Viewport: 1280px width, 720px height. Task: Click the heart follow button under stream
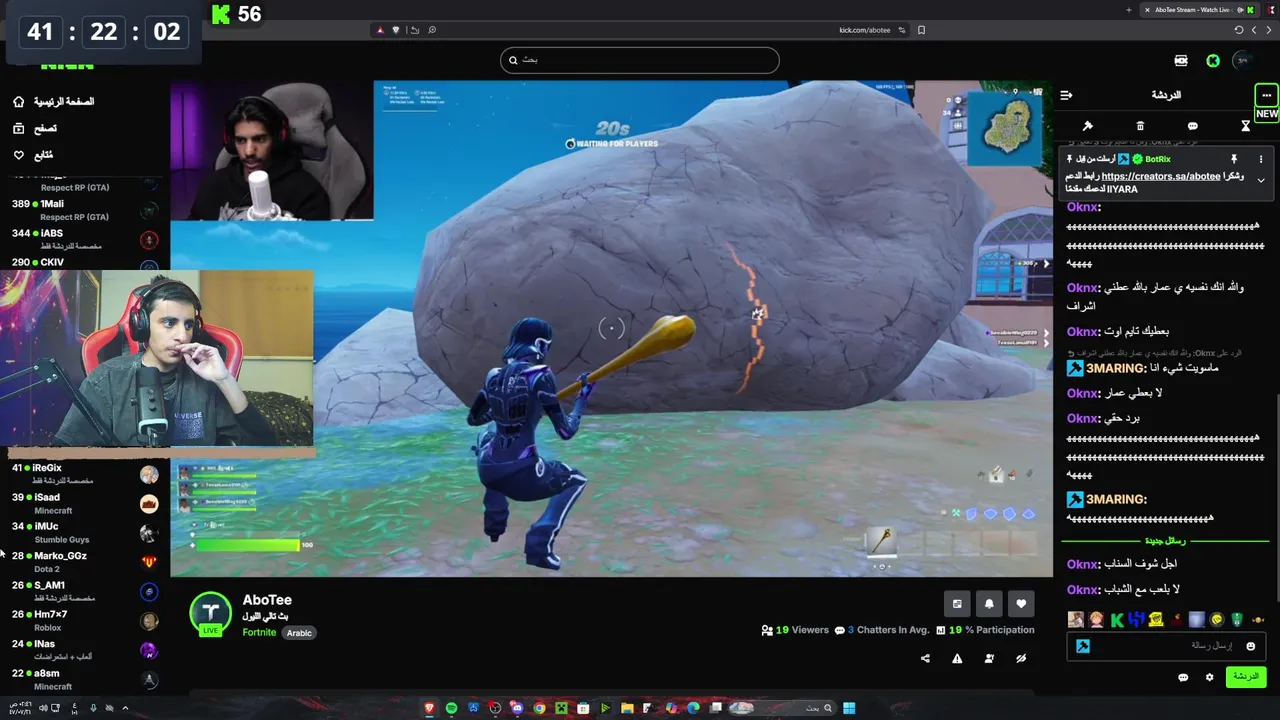[x=1021, y=603]
